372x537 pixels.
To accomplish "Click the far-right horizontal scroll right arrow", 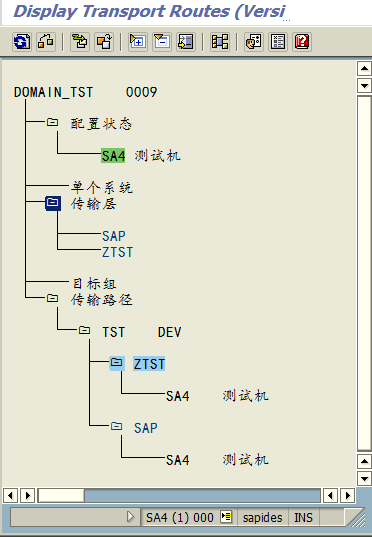I will (347, 495).
